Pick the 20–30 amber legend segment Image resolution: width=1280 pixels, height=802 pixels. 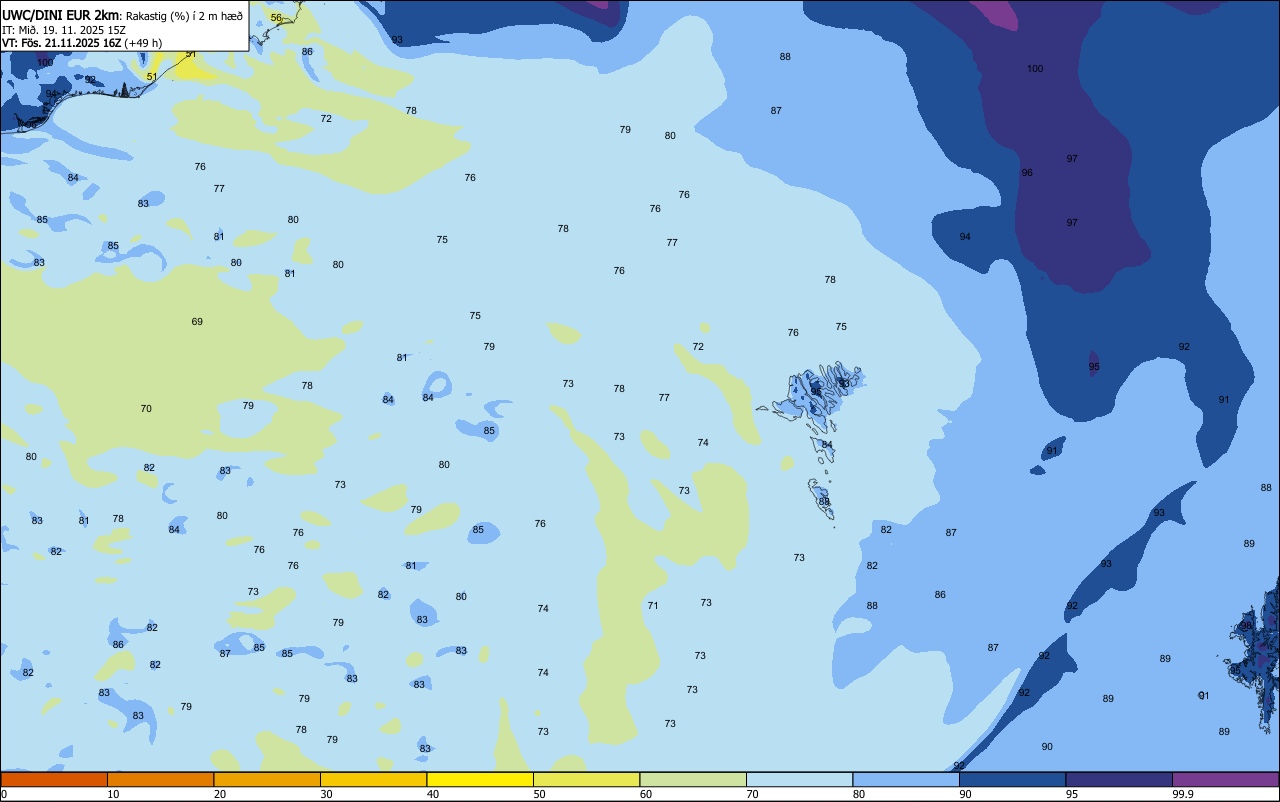click(267, 779)
